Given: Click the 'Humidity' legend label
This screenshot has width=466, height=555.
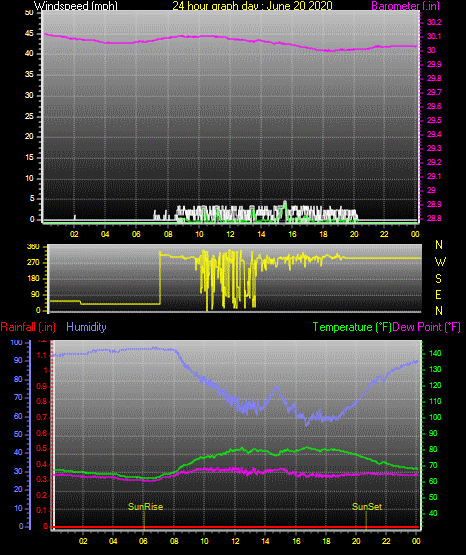Looking at the screenshot, I should (x=86, y=327).
